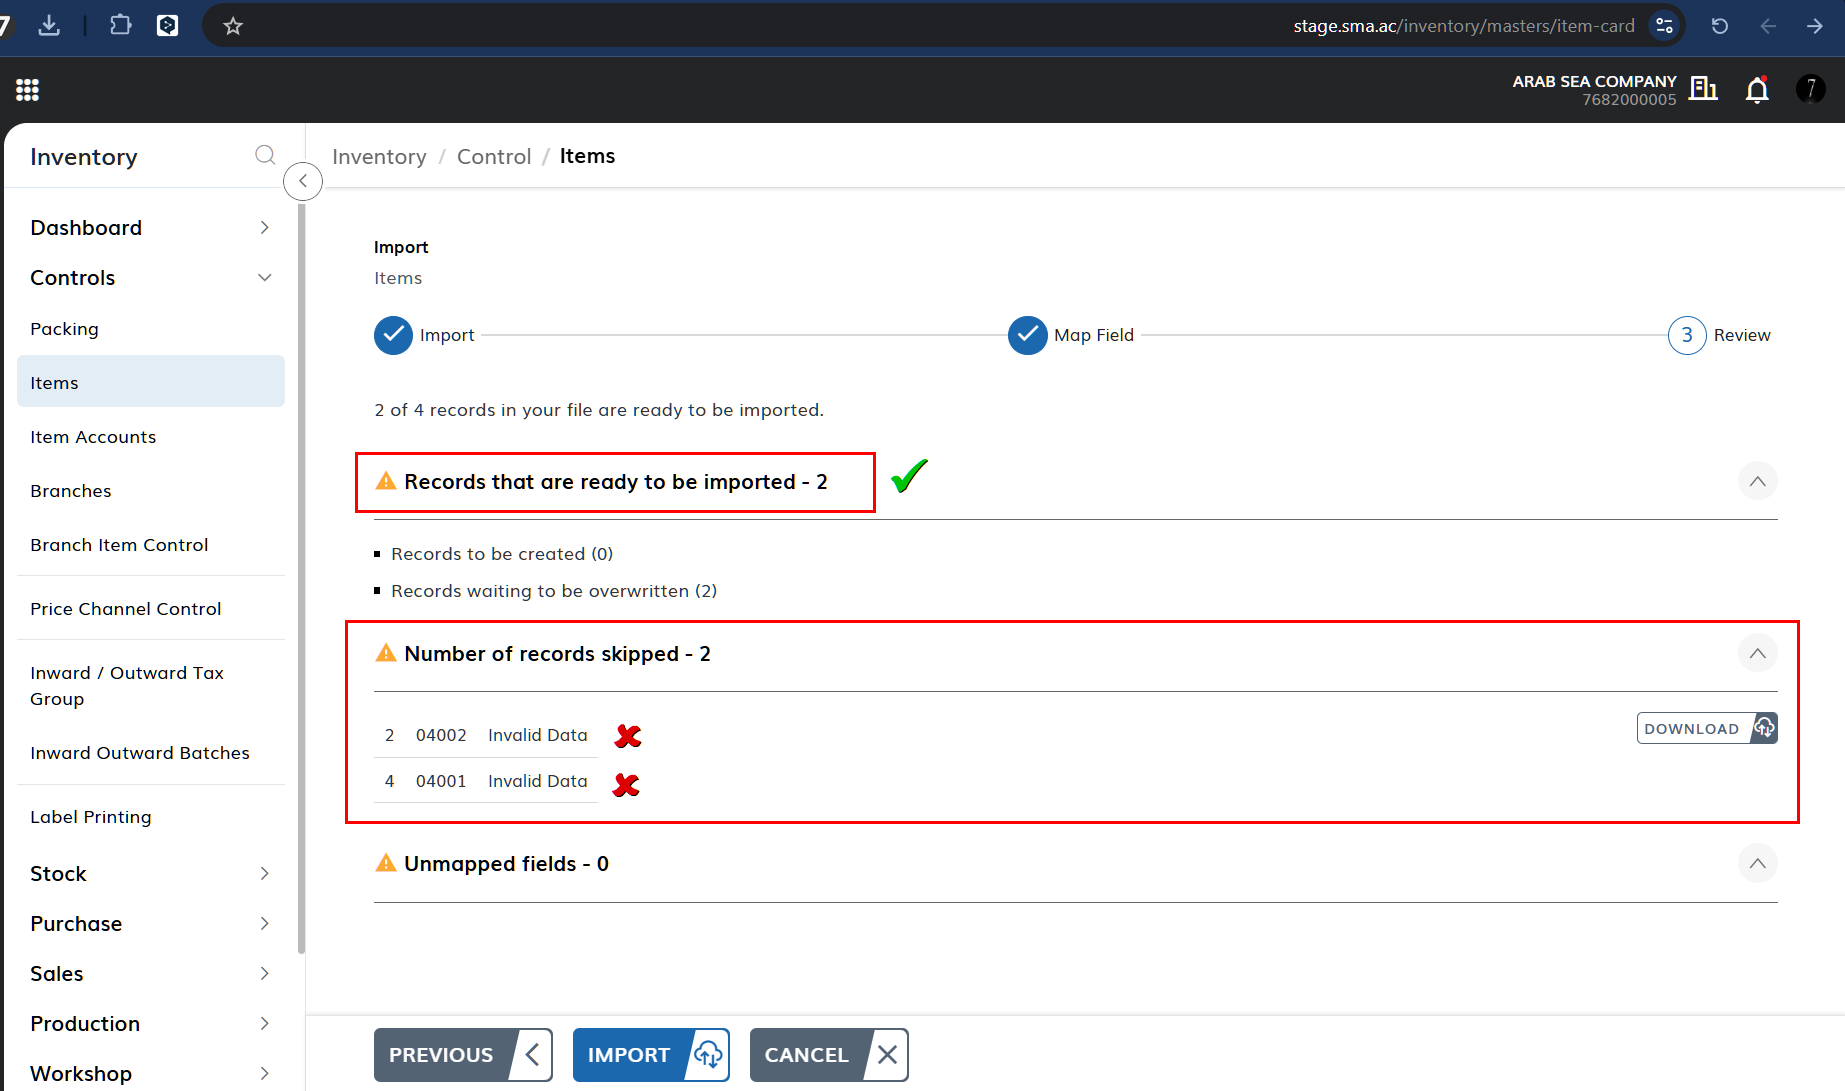Click the extension icon next to puzzle piece
Screen dimensions: 1845x1091
[x=168, y=25]
